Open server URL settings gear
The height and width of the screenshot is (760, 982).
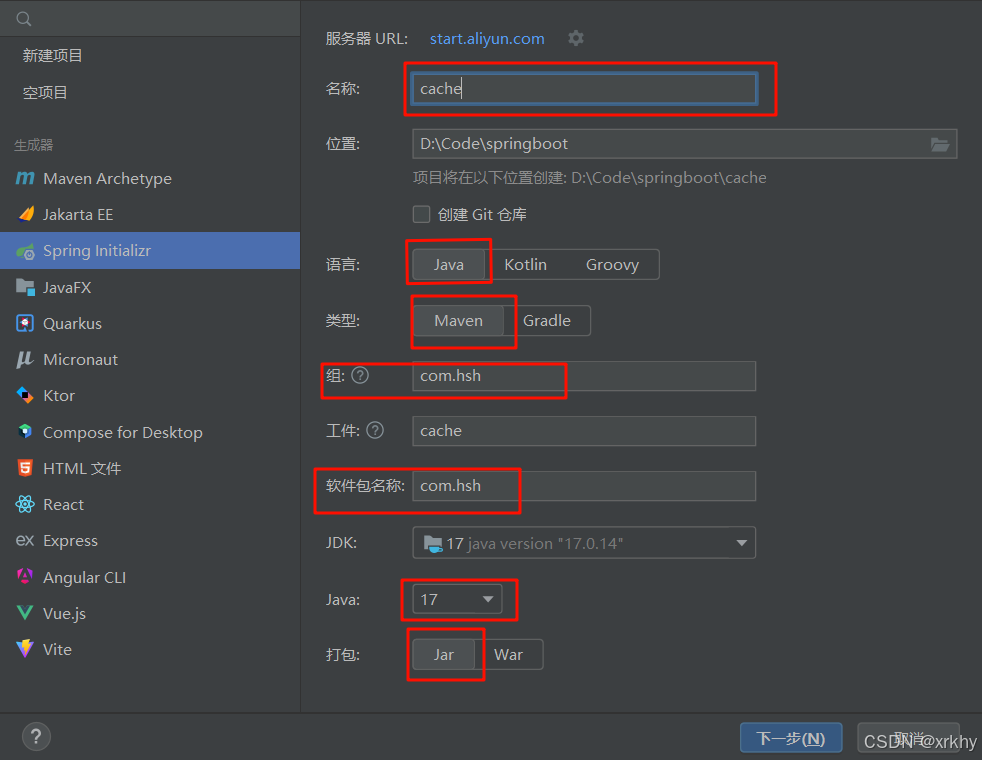576,38
